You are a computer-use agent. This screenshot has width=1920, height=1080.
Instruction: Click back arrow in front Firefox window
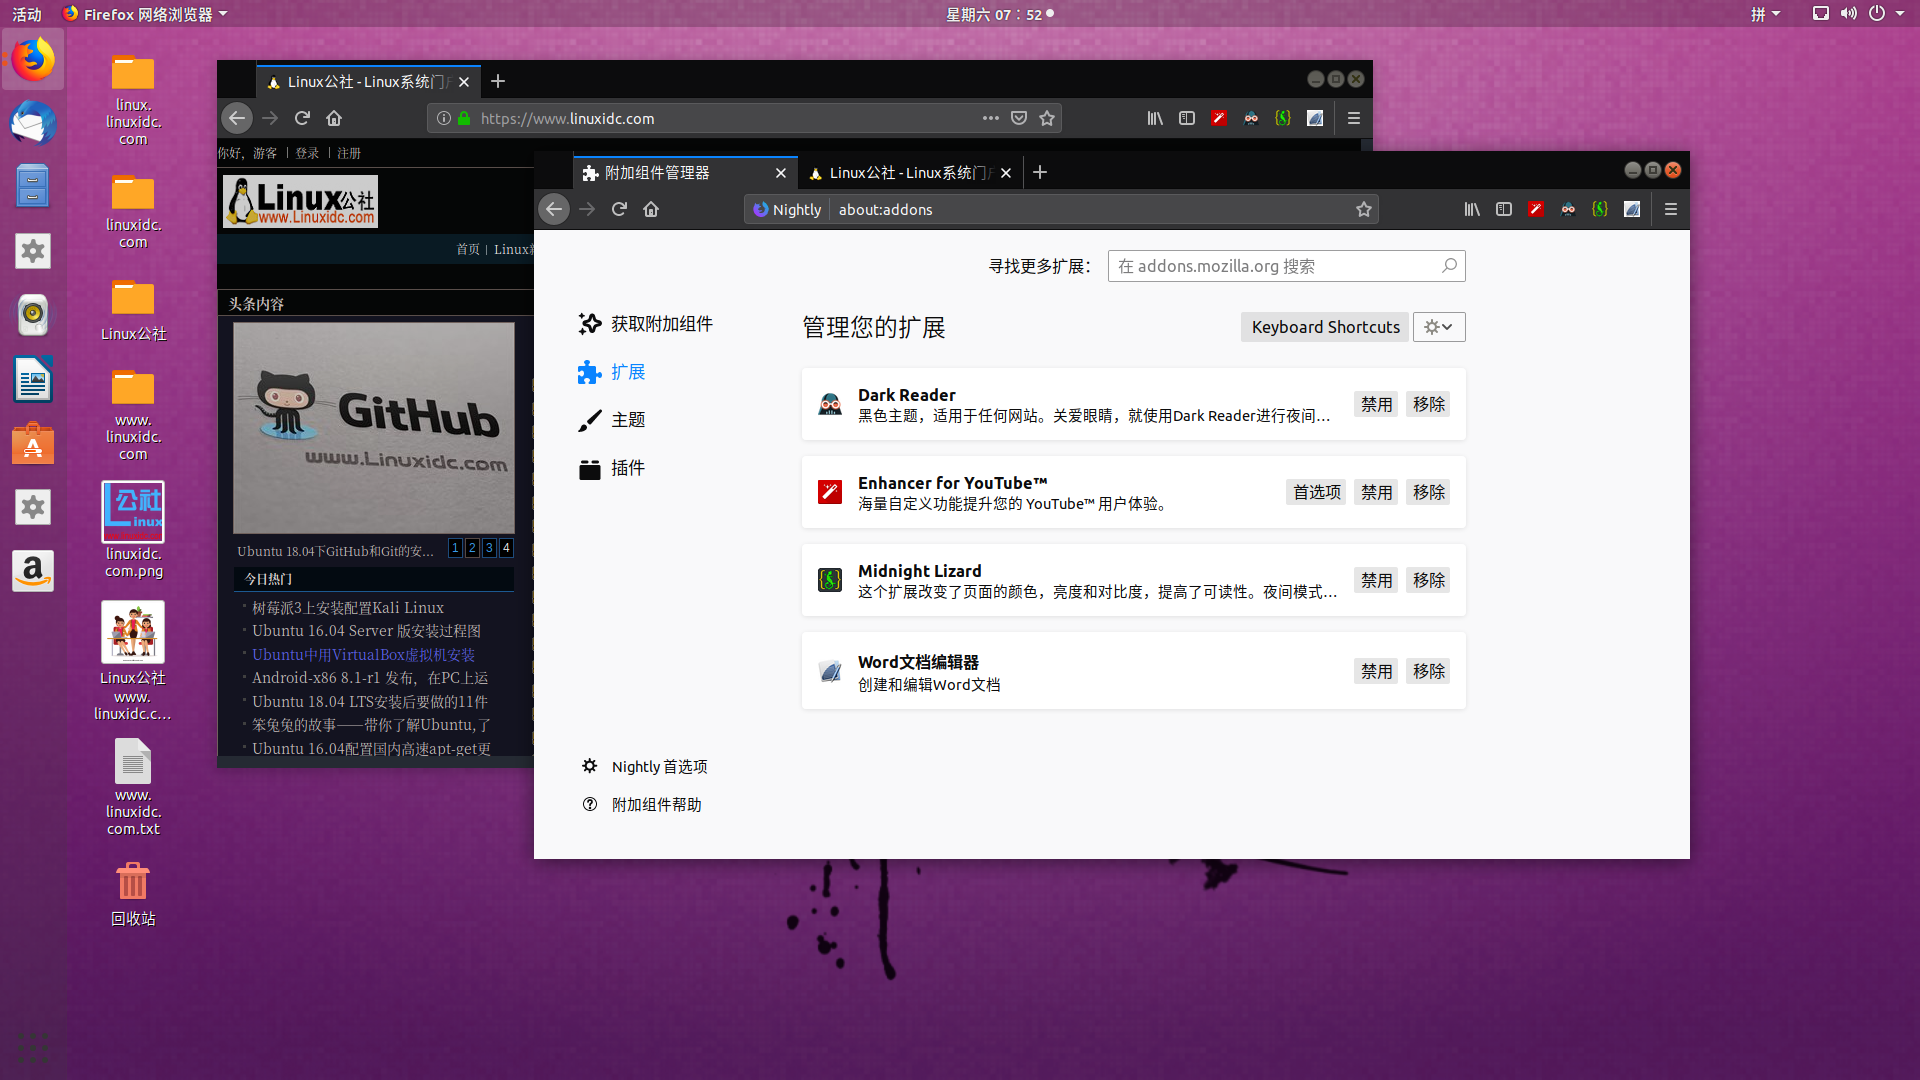click(554, 209)
